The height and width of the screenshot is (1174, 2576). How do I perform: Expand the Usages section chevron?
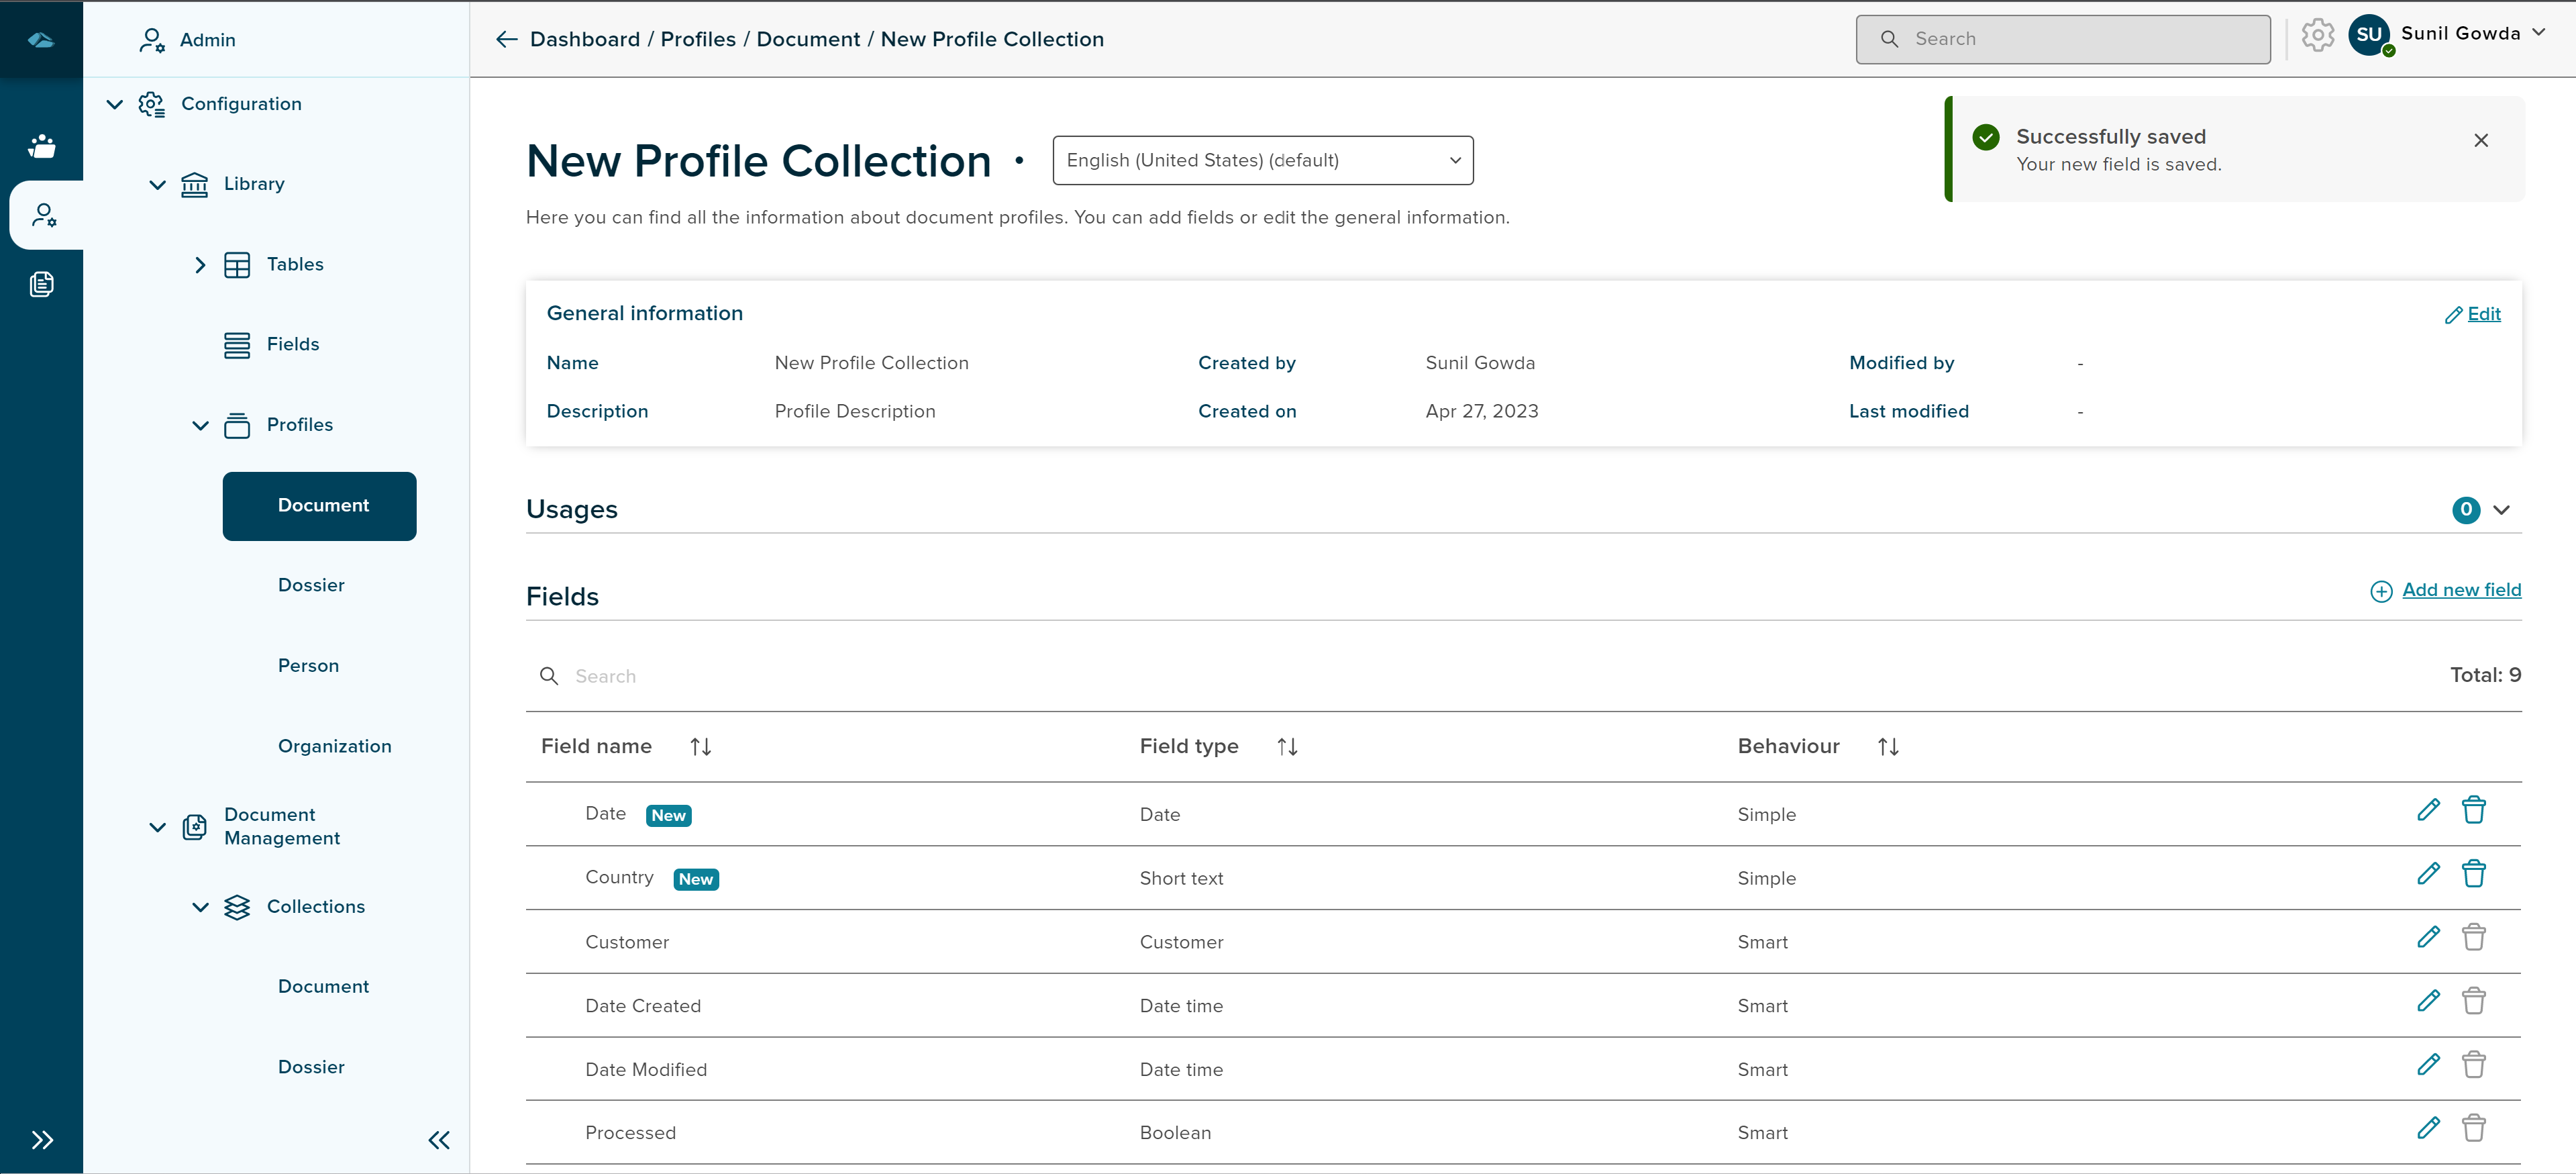click(2501, 510)
